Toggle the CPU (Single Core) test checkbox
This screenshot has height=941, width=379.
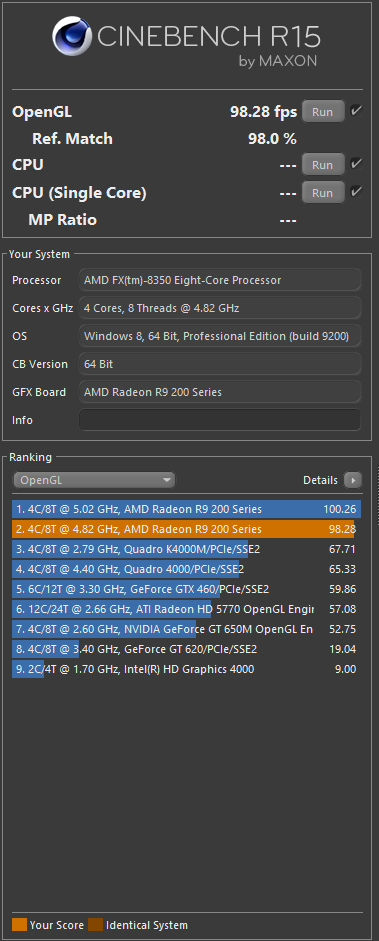356,192
